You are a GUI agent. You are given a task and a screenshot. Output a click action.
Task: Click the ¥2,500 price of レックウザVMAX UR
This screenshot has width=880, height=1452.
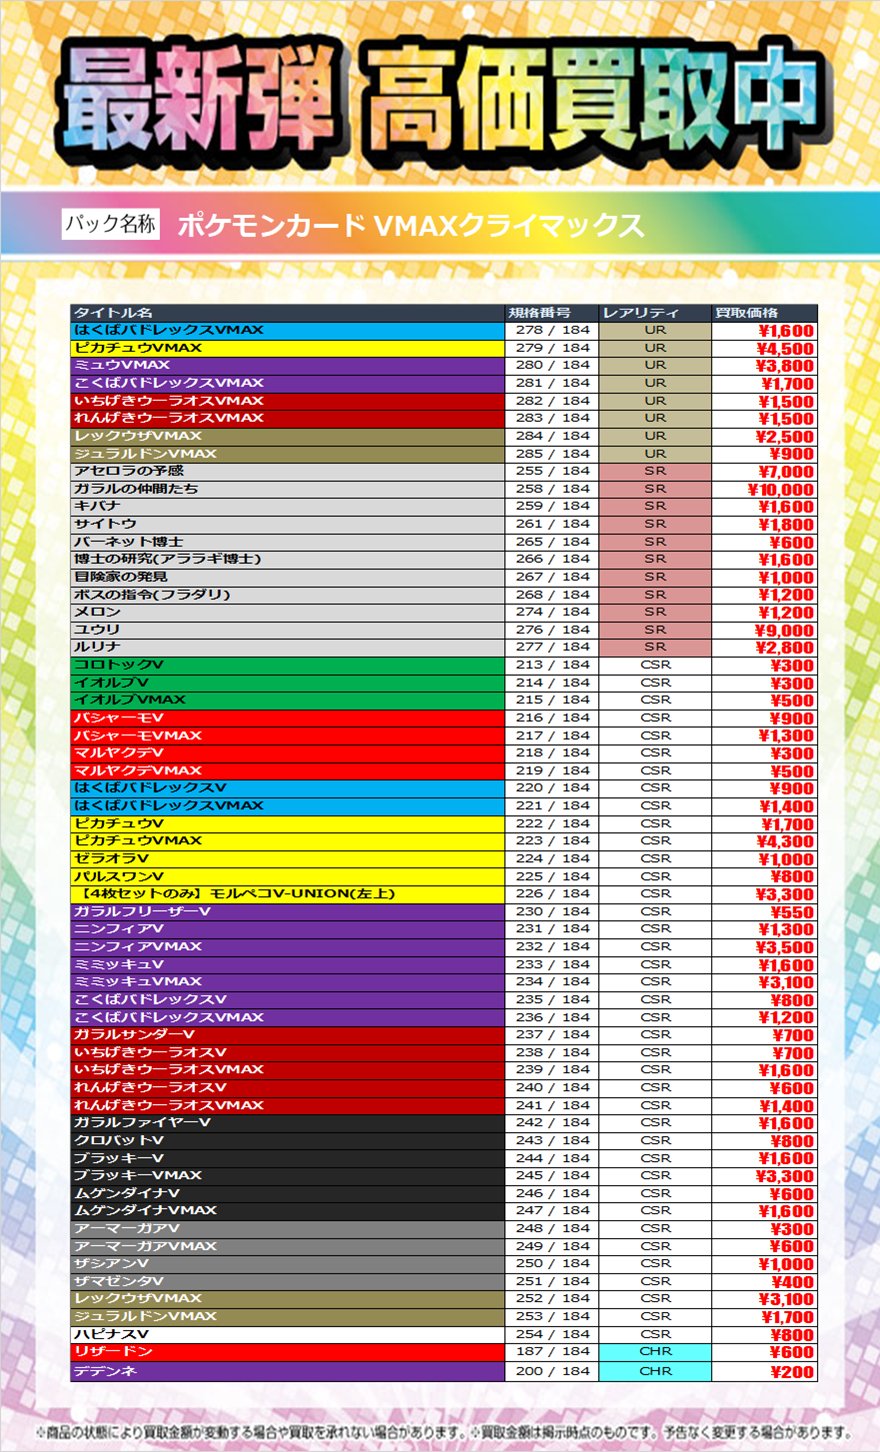pyautogui.click(x=765, y=436)
